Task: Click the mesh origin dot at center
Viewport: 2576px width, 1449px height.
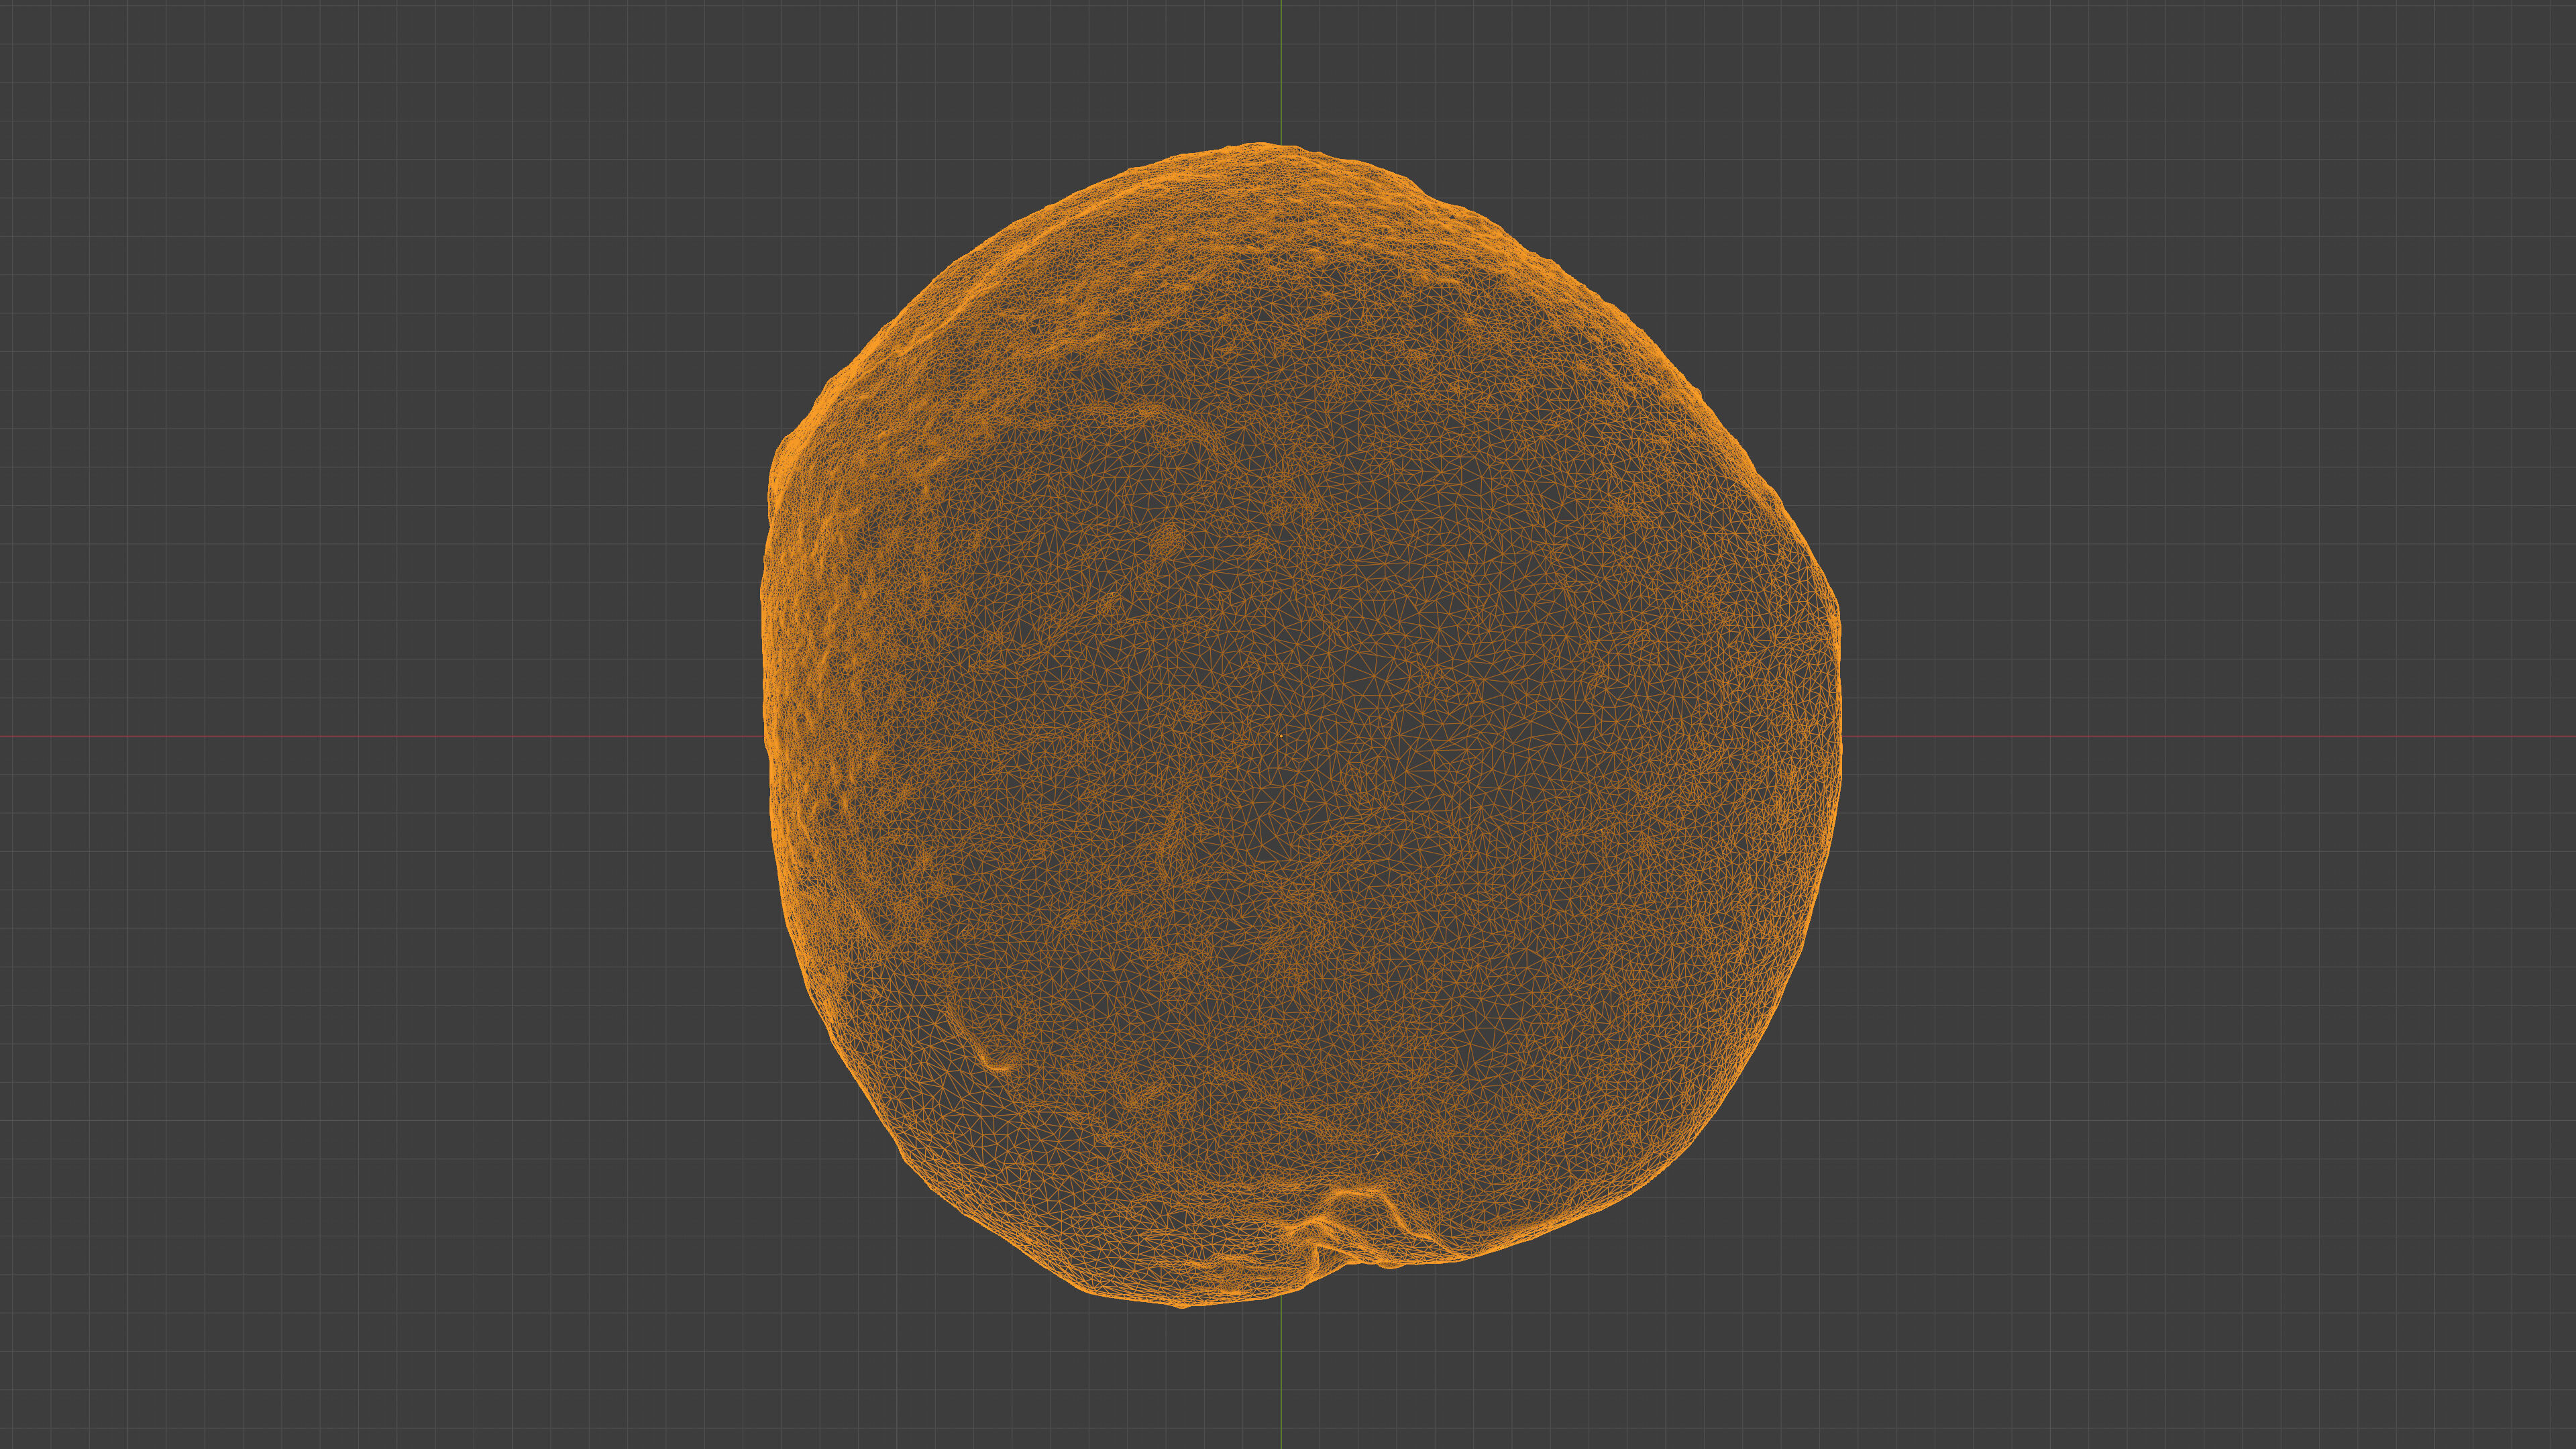Action: point(1281,737)
